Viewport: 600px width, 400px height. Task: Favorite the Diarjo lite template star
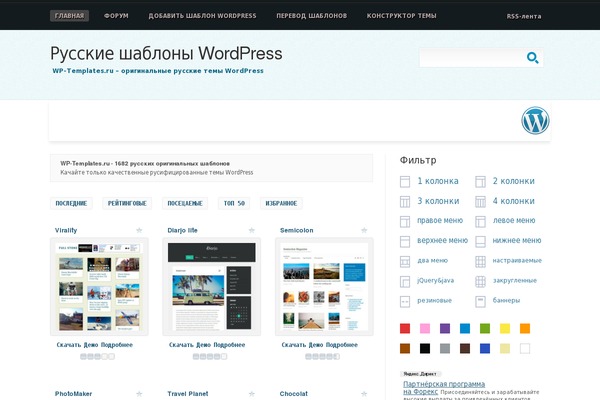(252, 230)
